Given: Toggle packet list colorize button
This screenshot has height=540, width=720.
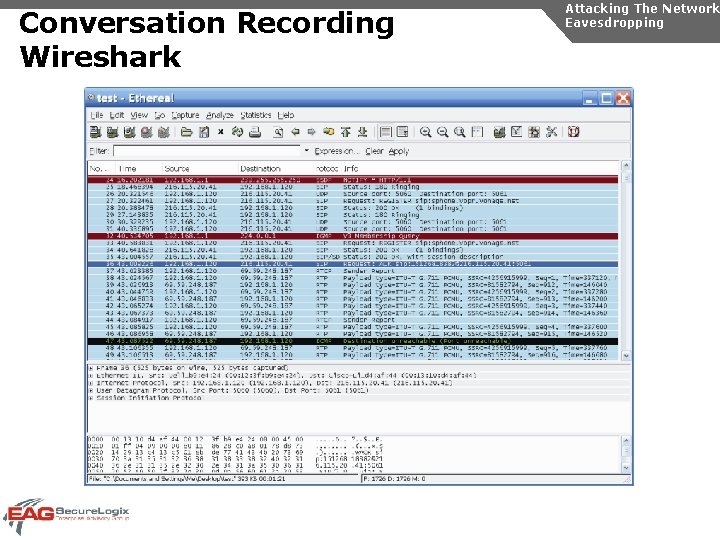Looking at the screenshot, I should click(386, 132).
